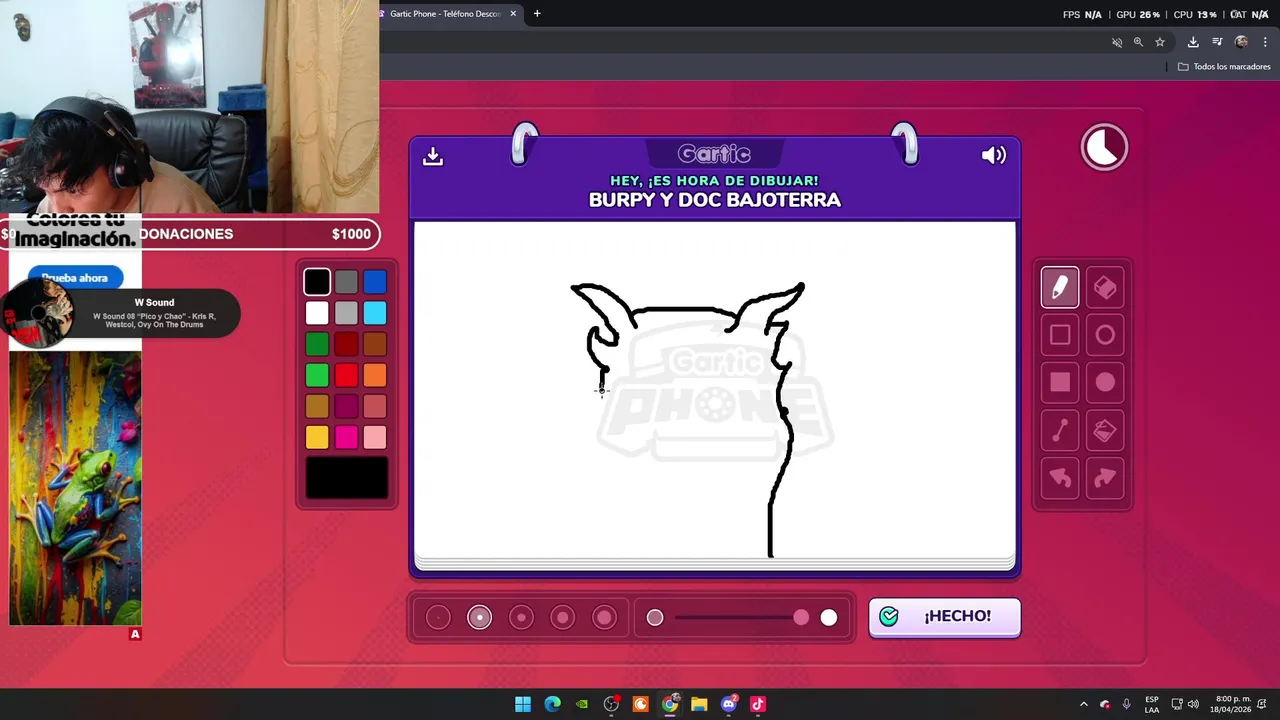Pick the filled rectangle tool
The width and height of the screenshot is (1280, 720).
[x=1060, y=382]
